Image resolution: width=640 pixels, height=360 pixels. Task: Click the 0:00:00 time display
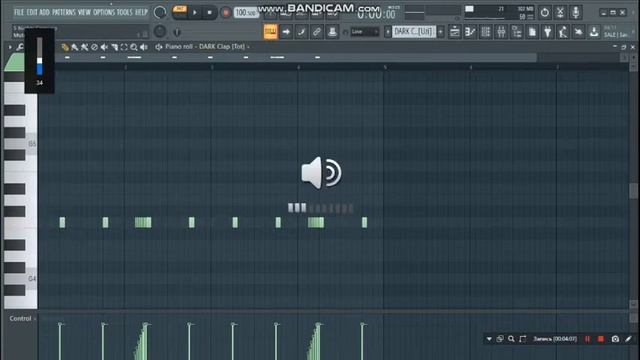376,14
